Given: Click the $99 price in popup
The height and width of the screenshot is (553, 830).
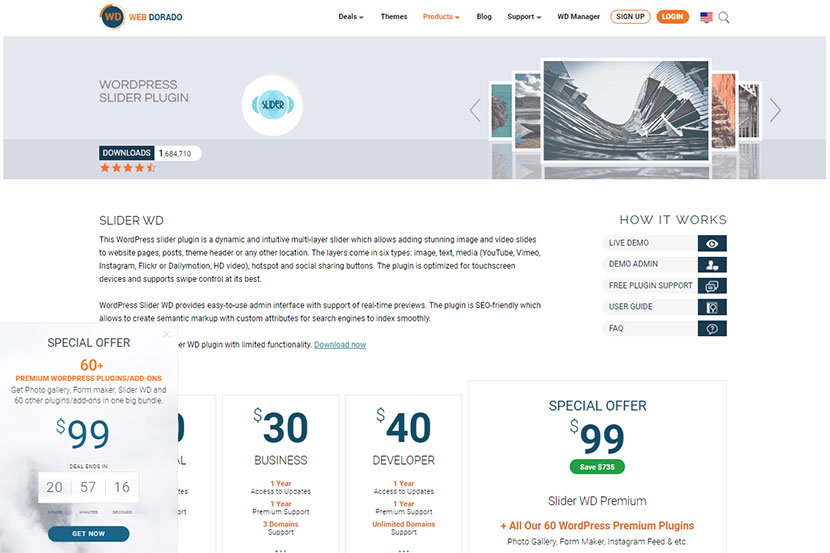Looking at the screenshot, I should [x=83, y=434].
